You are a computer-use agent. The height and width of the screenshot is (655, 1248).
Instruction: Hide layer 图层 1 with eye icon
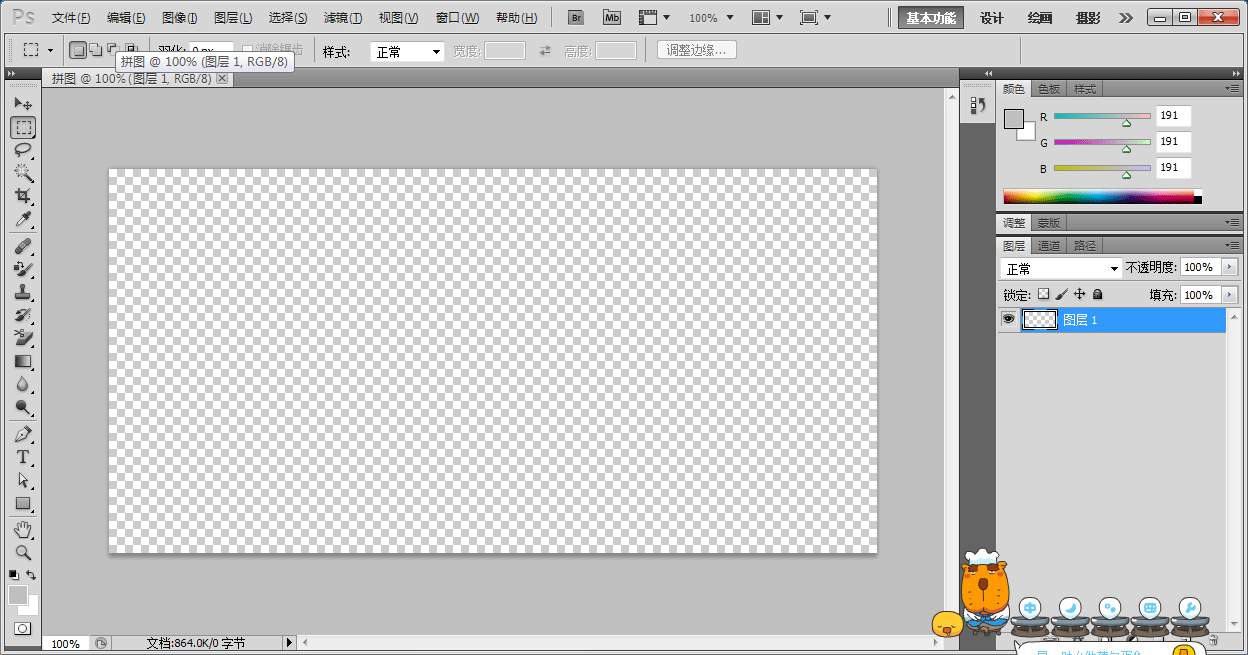click(1008, 319)
